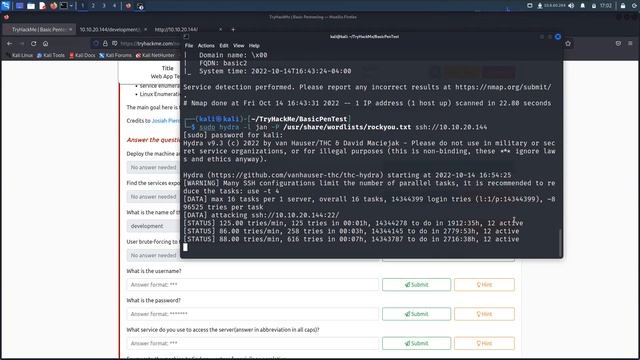Image resolution: width=640 pixels, height=360 pixels.
Task: Click the terminal vertical scrollbar
Action: (x=560, y=242)
